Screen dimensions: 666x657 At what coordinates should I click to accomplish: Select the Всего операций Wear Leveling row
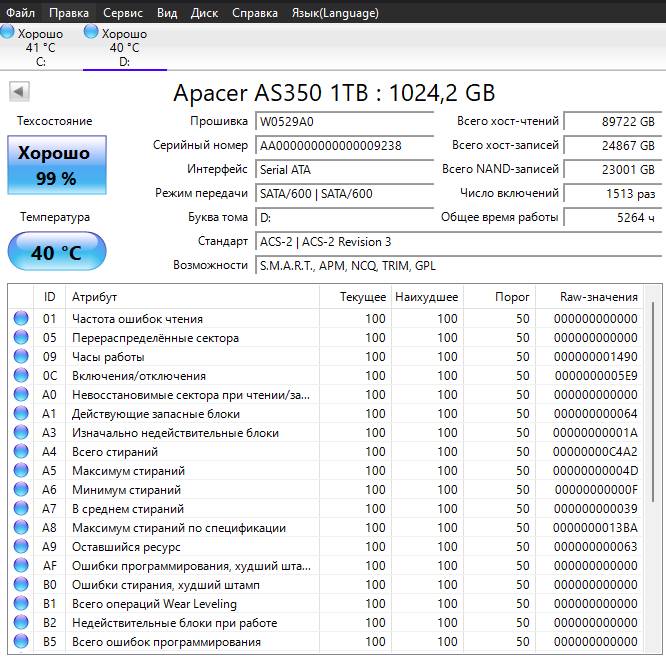coord(325,603)
